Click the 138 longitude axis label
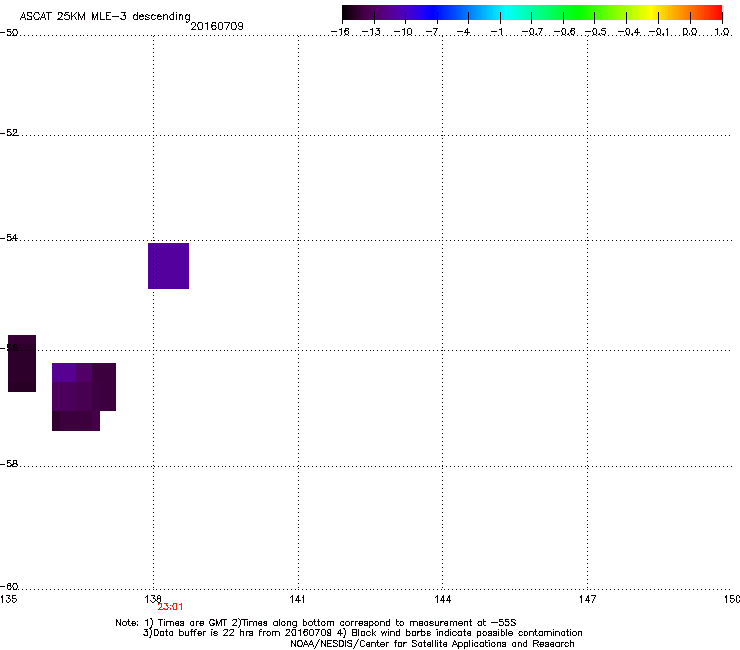 pyautogui.click(x=153, y=599)
